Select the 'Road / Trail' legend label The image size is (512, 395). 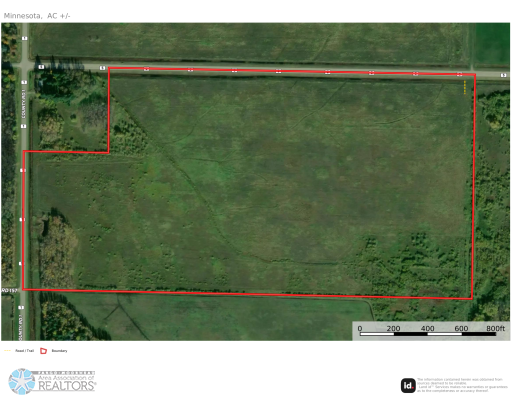24,351
